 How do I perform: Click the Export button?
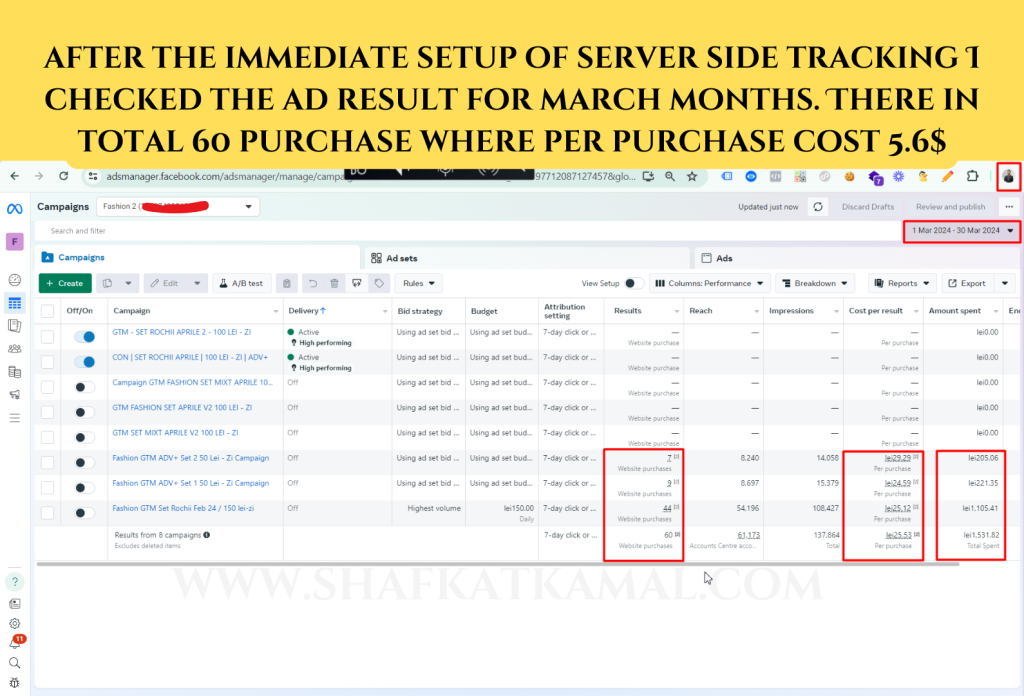(x=967, y=283)
